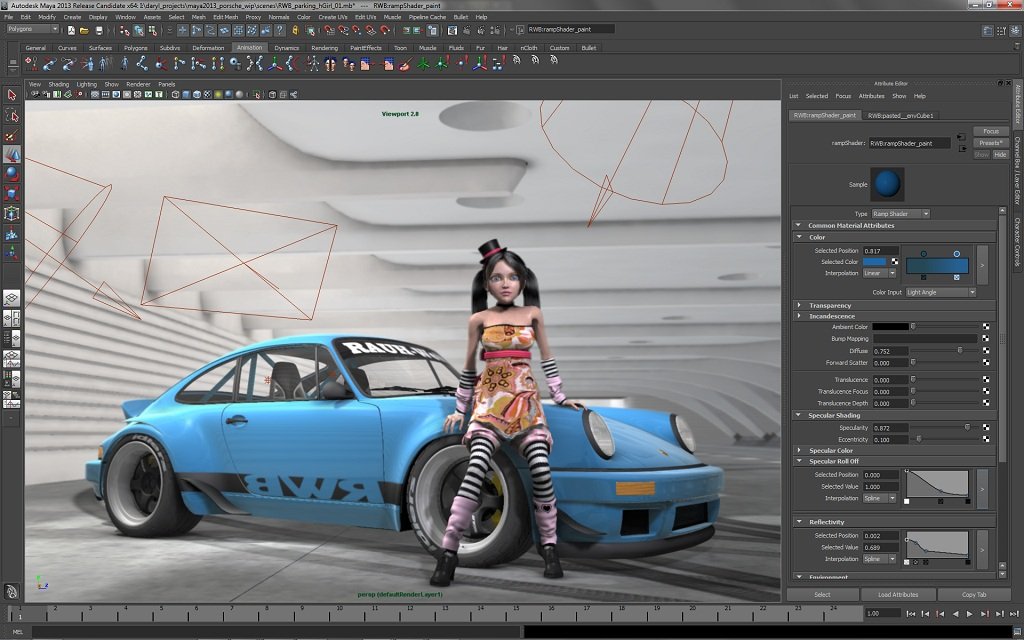Screen dimensions: 1024x640
Task: Select the arrow Select tool in toolbox
Action: 12,95
